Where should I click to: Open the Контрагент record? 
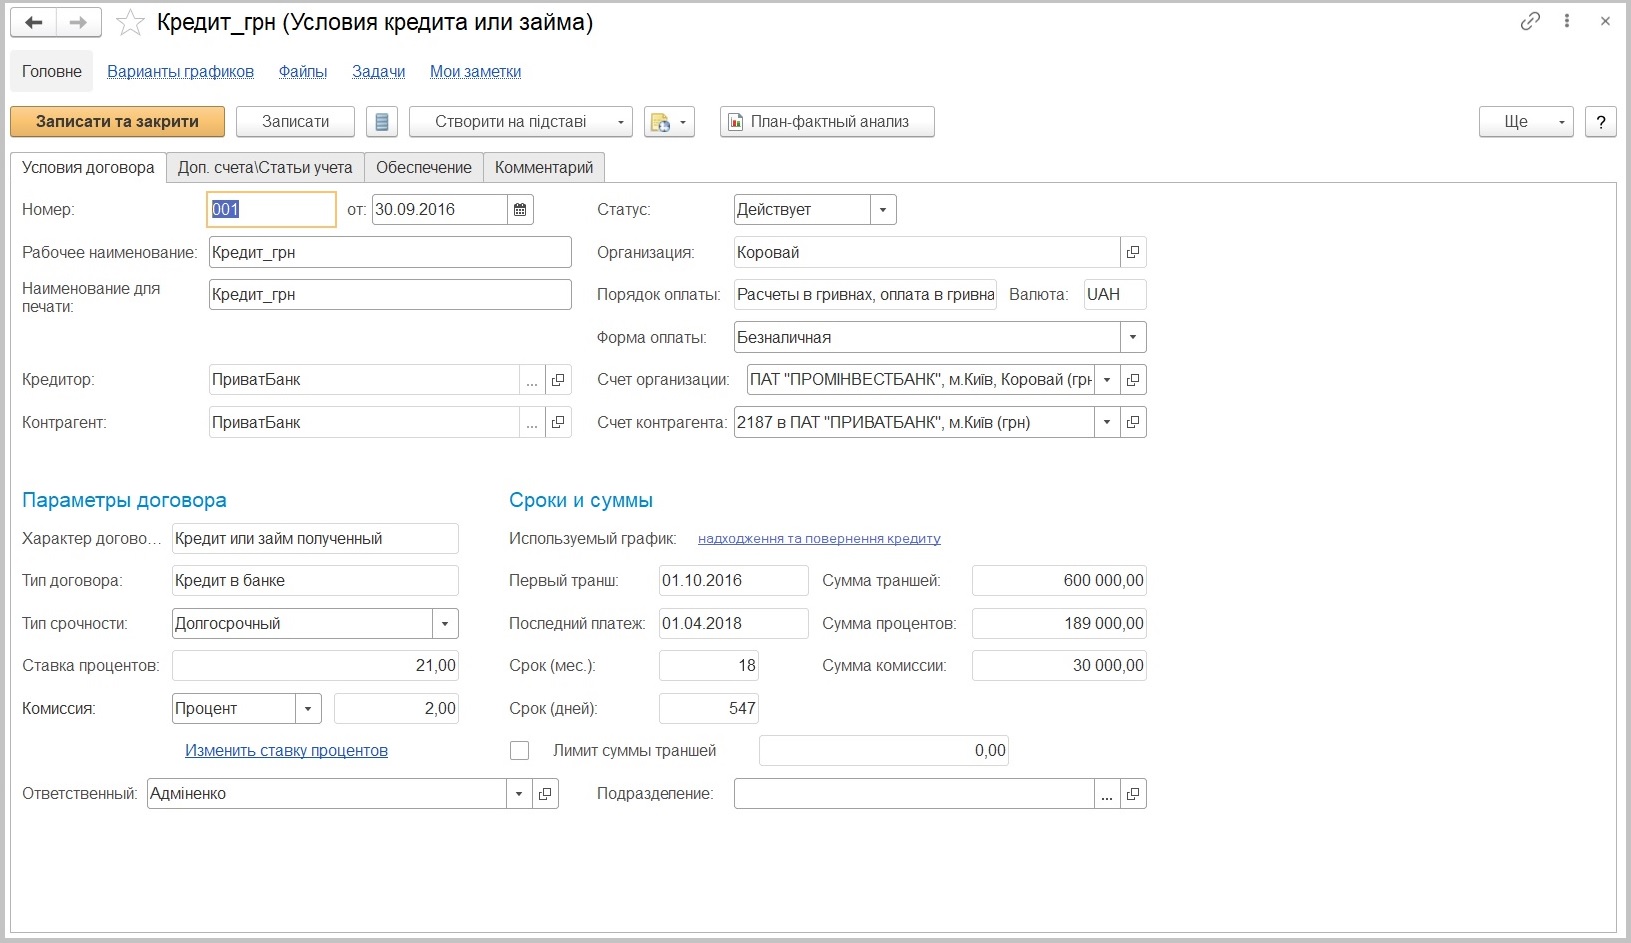(558, 423)
